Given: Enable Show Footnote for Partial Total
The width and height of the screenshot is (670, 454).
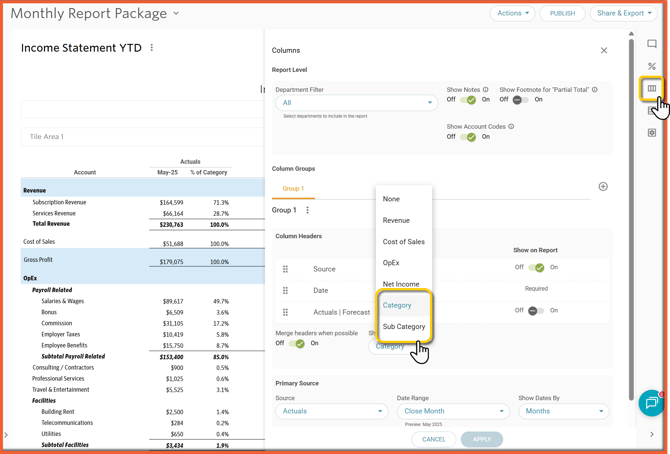Looking at the screenshot, I should click(520, 100).
